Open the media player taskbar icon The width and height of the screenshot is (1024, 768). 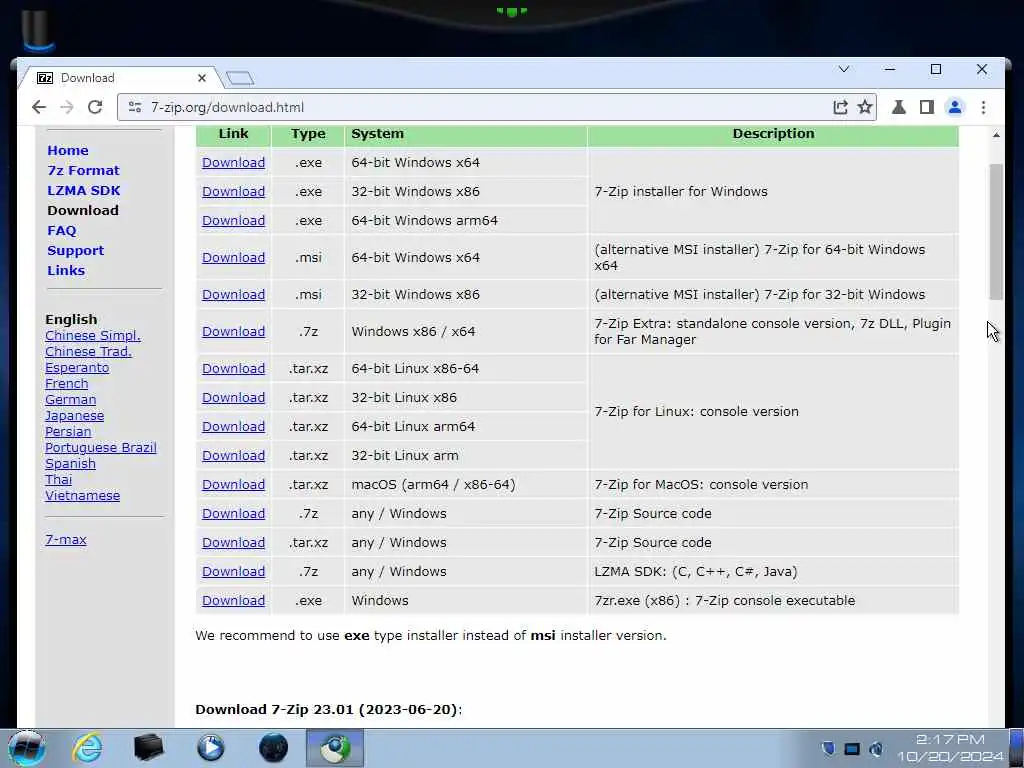pyautogui.click(x=210, y=748)
